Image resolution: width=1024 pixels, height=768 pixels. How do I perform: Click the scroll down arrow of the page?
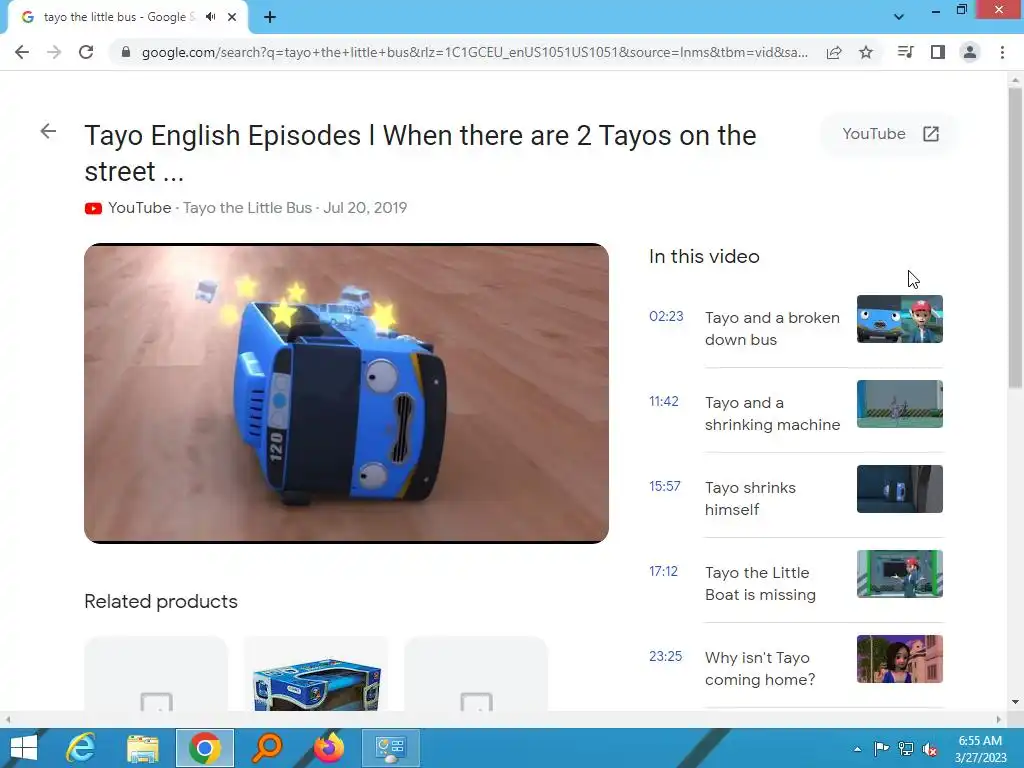pos(1015,702)
